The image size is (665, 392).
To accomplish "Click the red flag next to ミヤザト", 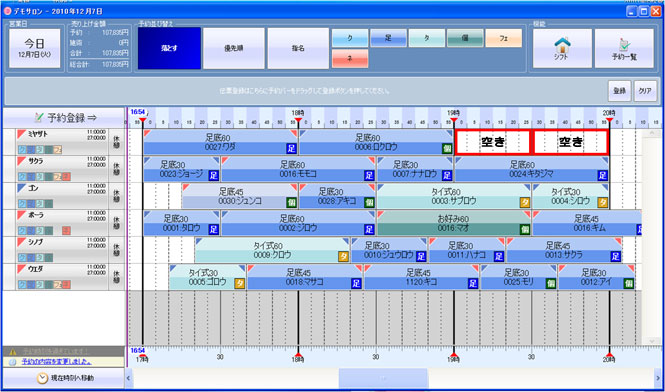I will pos(22,134).
